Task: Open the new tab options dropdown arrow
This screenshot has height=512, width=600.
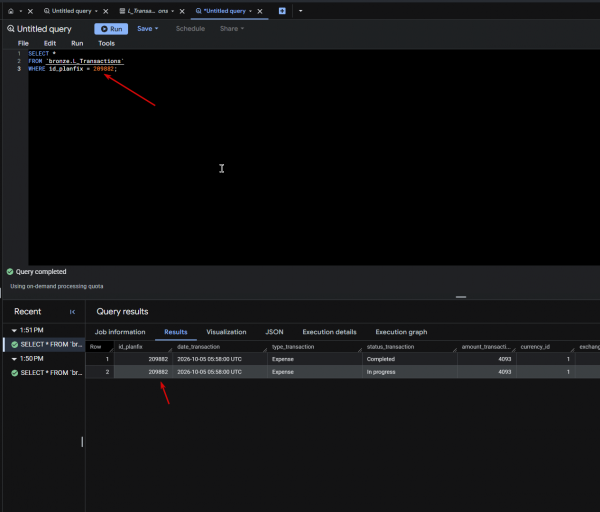Action: pyautogui.click(x=300, y=11)
